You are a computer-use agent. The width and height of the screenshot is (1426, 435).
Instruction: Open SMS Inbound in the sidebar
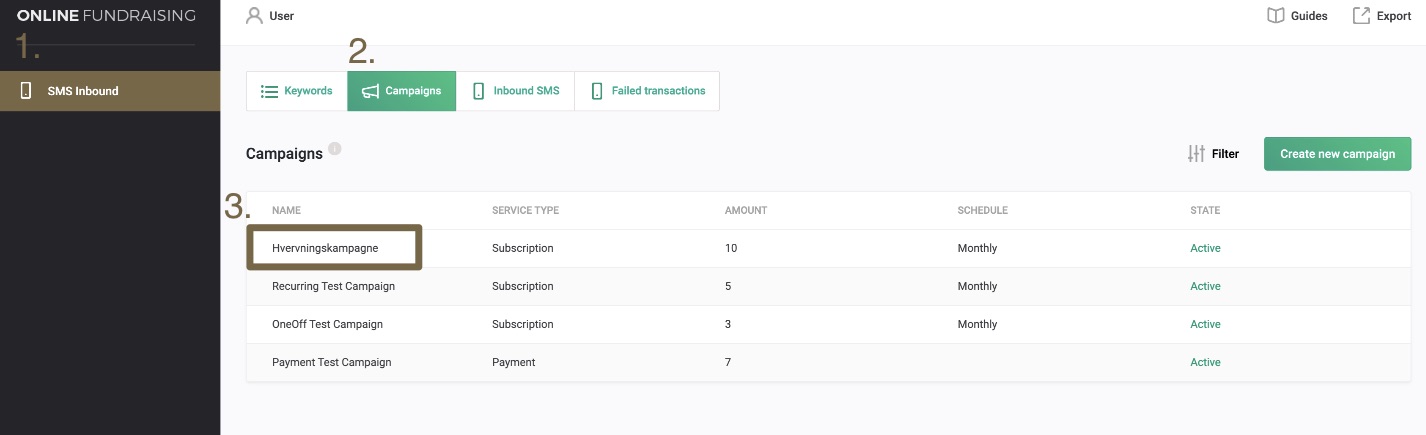(x=110, y=91)
